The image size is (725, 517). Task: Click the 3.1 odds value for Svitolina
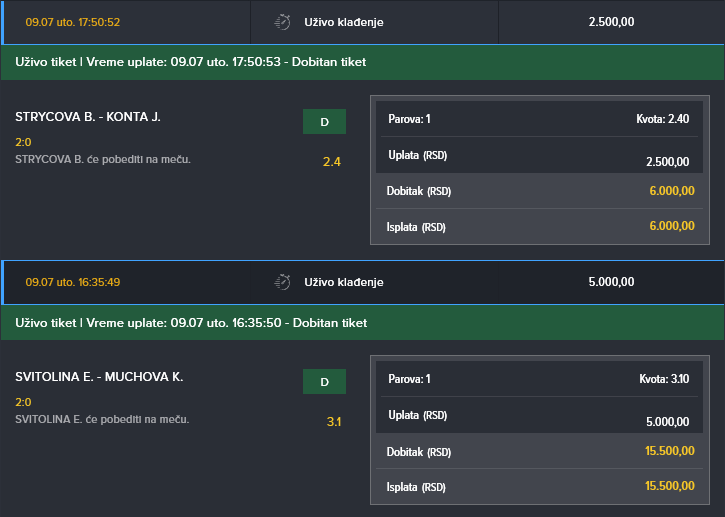click(x=333, y=422)
